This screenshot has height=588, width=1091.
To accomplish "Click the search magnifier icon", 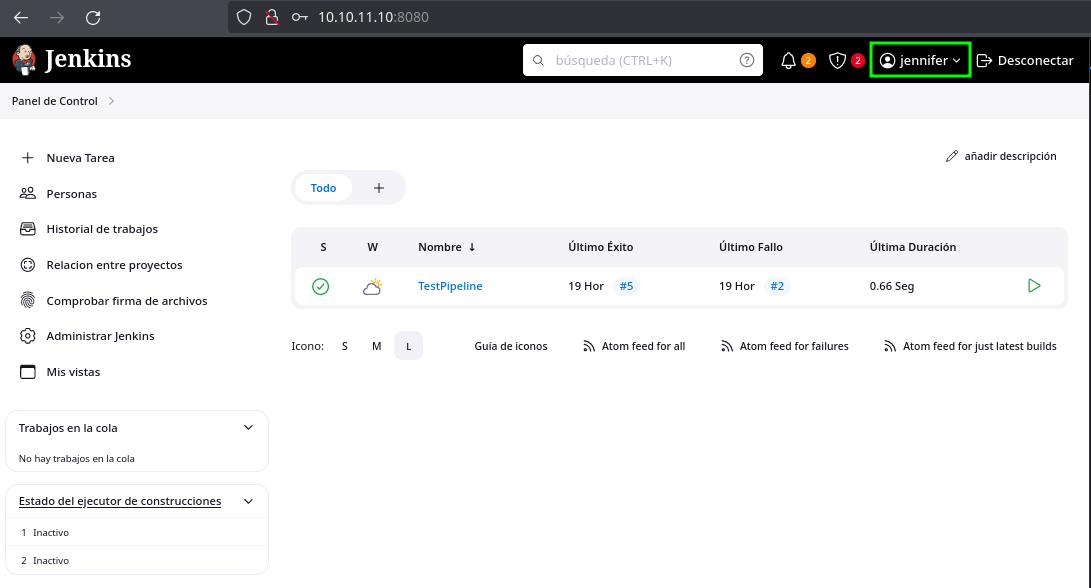I will 538,61.
